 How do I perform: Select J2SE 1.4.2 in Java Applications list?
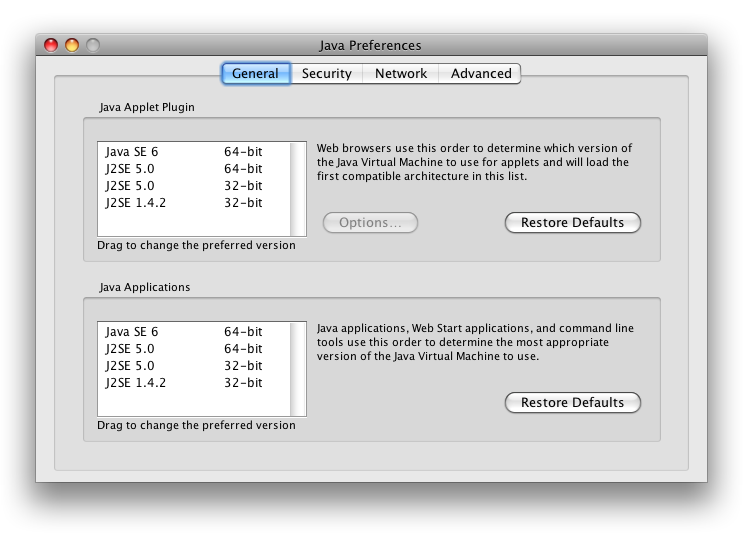[185, 383]
